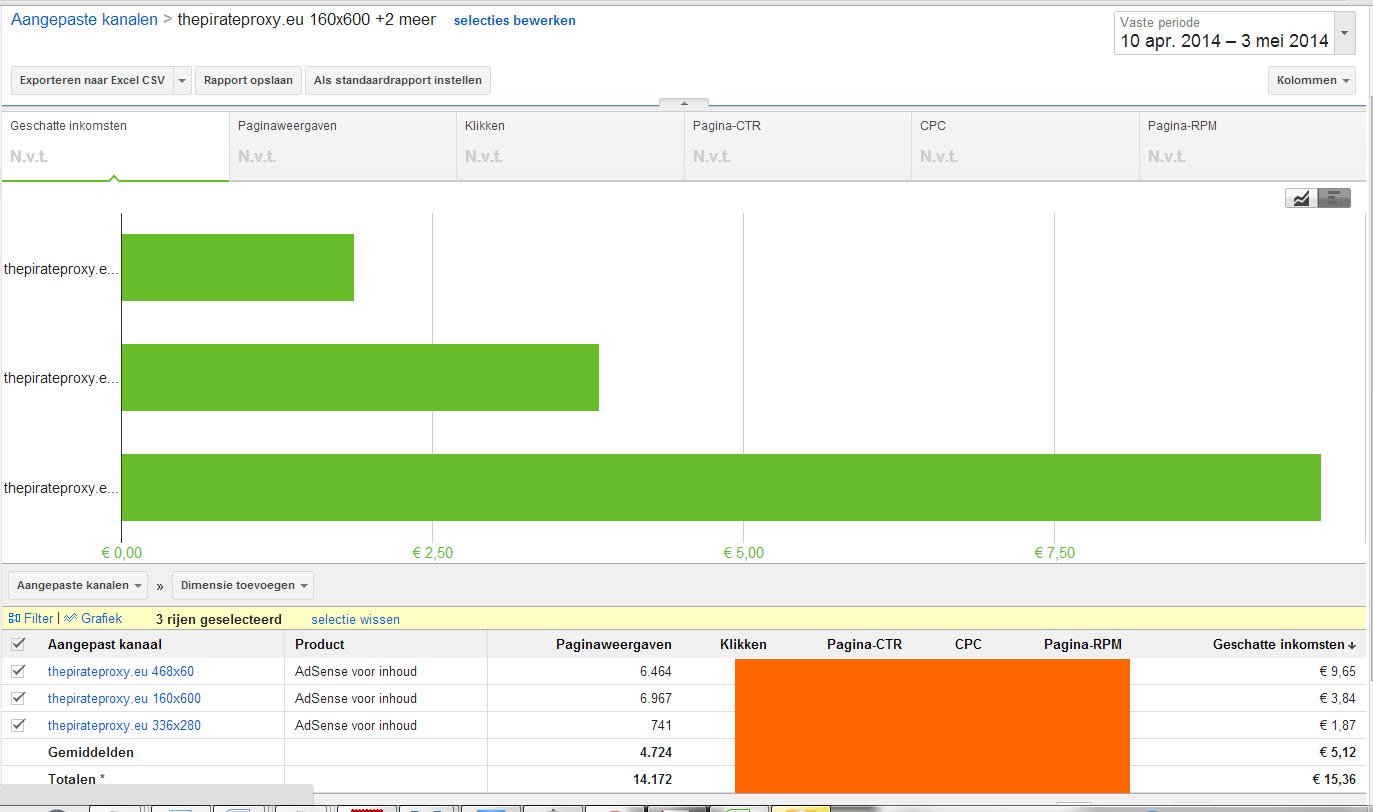Image resolution: width=1373 pixels, height=812 pixels.
Task: Select the CPC metric tab
Action: [x=1025, y=146]
